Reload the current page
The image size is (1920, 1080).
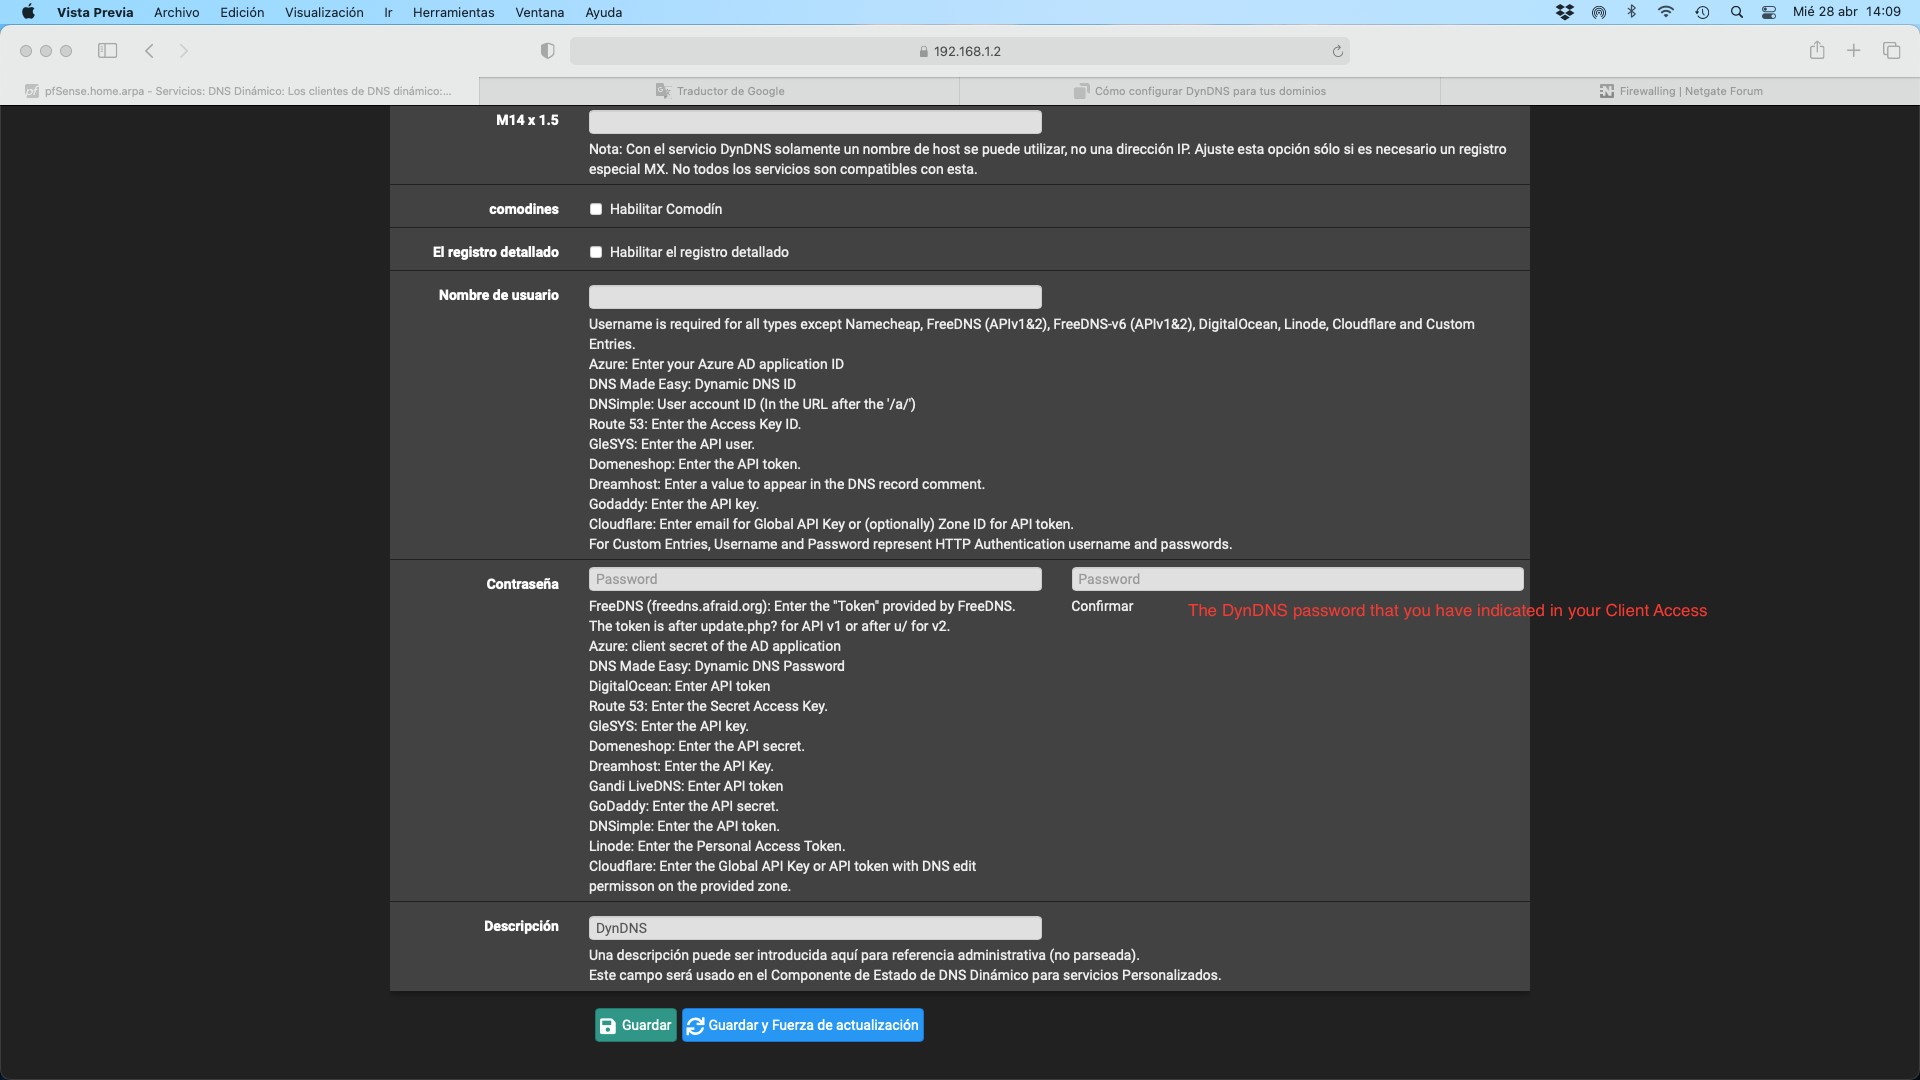(x=1337, y=51)
